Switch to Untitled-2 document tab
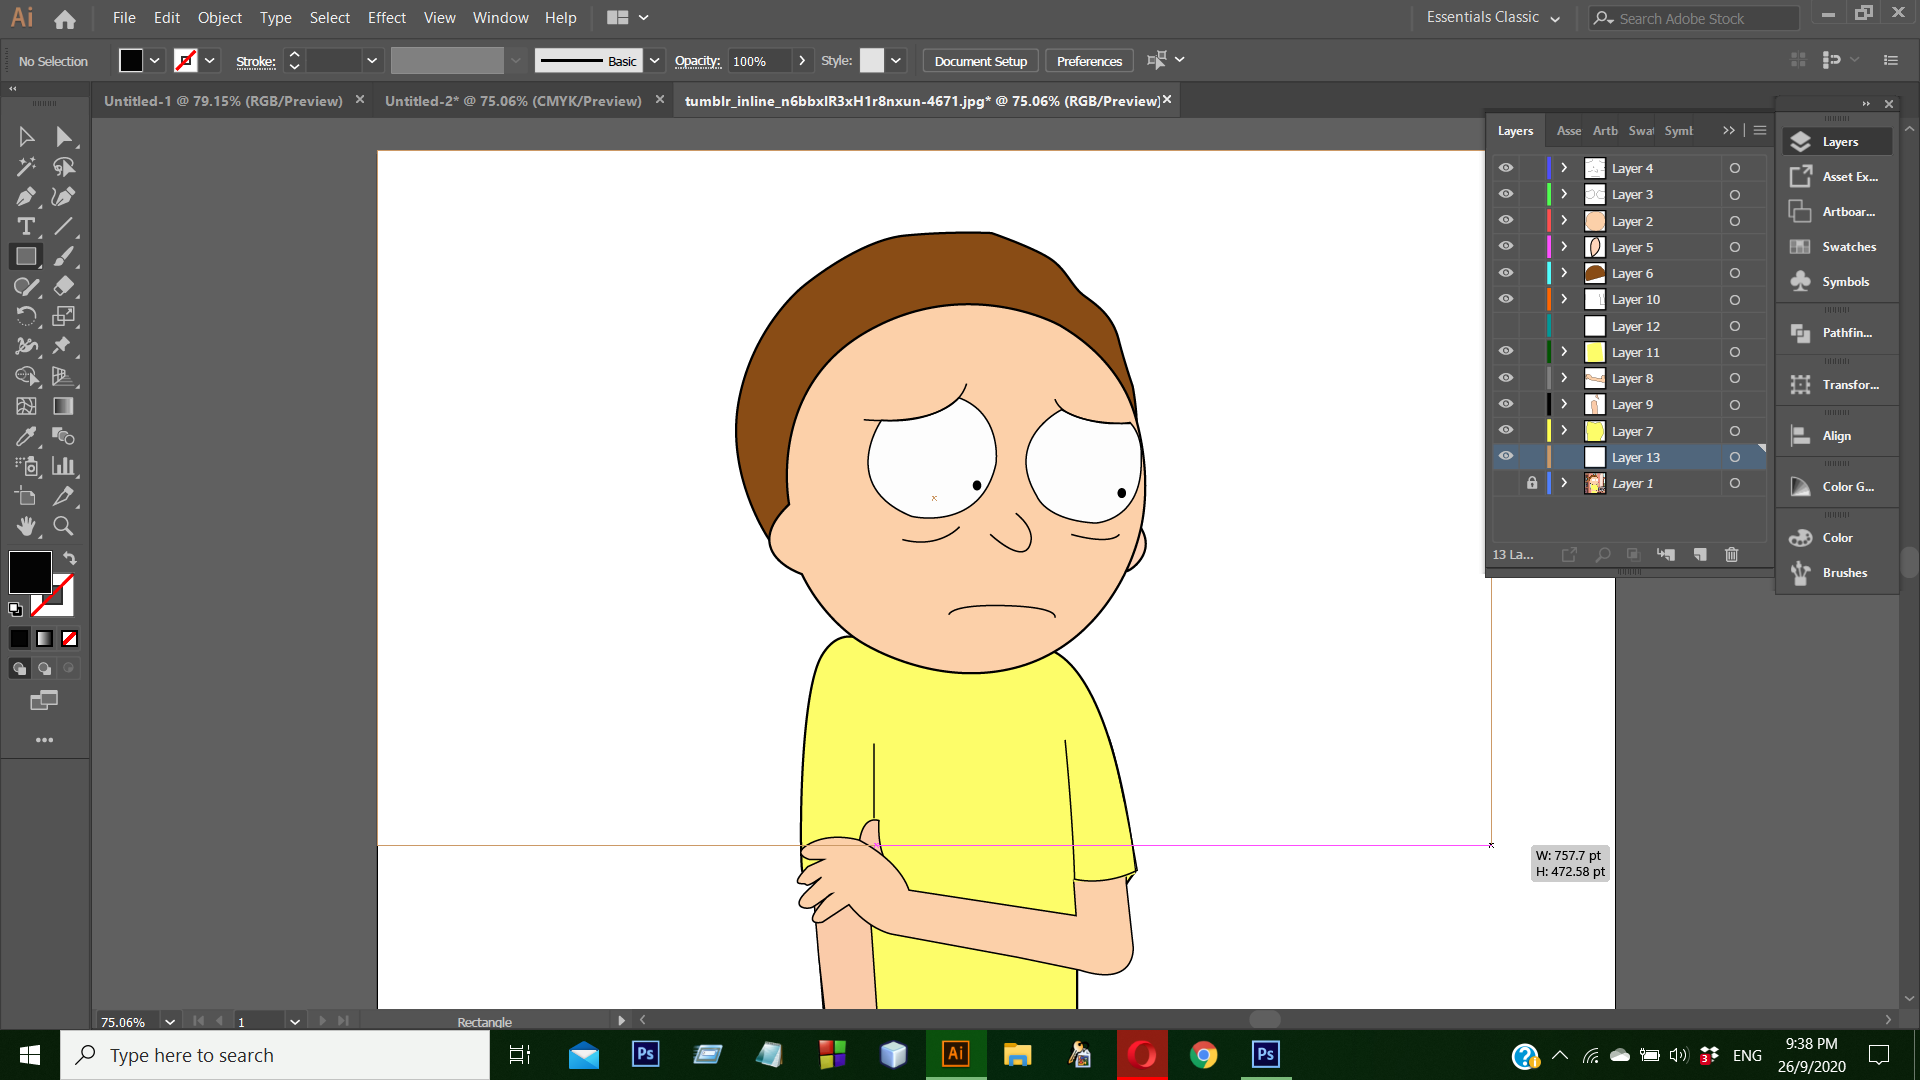Screen dimensions: 1920x1080 pos(513,101)
